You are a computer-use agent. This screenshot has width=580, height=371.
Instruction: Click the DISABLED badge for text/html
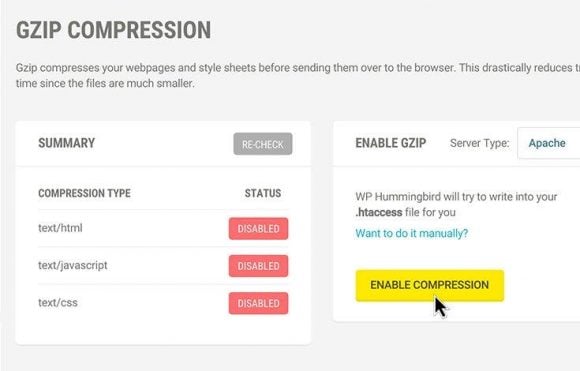[259, 229]
